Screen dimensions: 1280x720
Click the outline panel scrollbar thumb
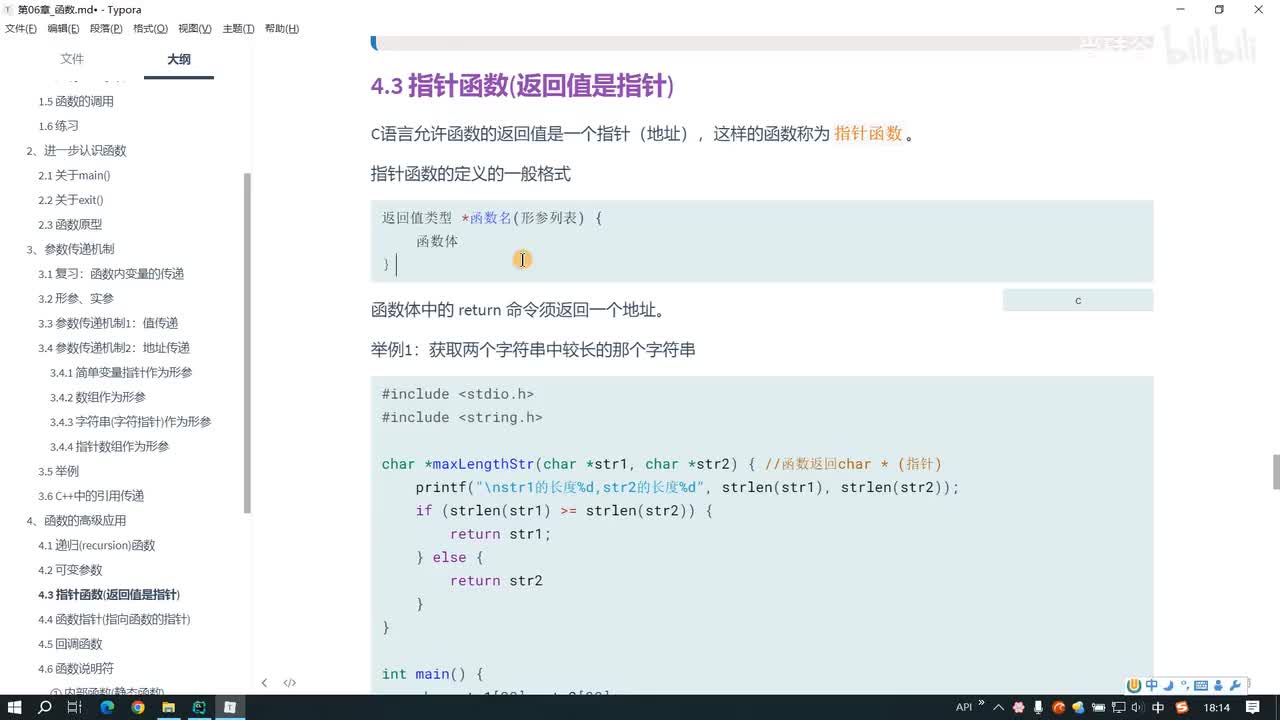click(x=248, y=342)
